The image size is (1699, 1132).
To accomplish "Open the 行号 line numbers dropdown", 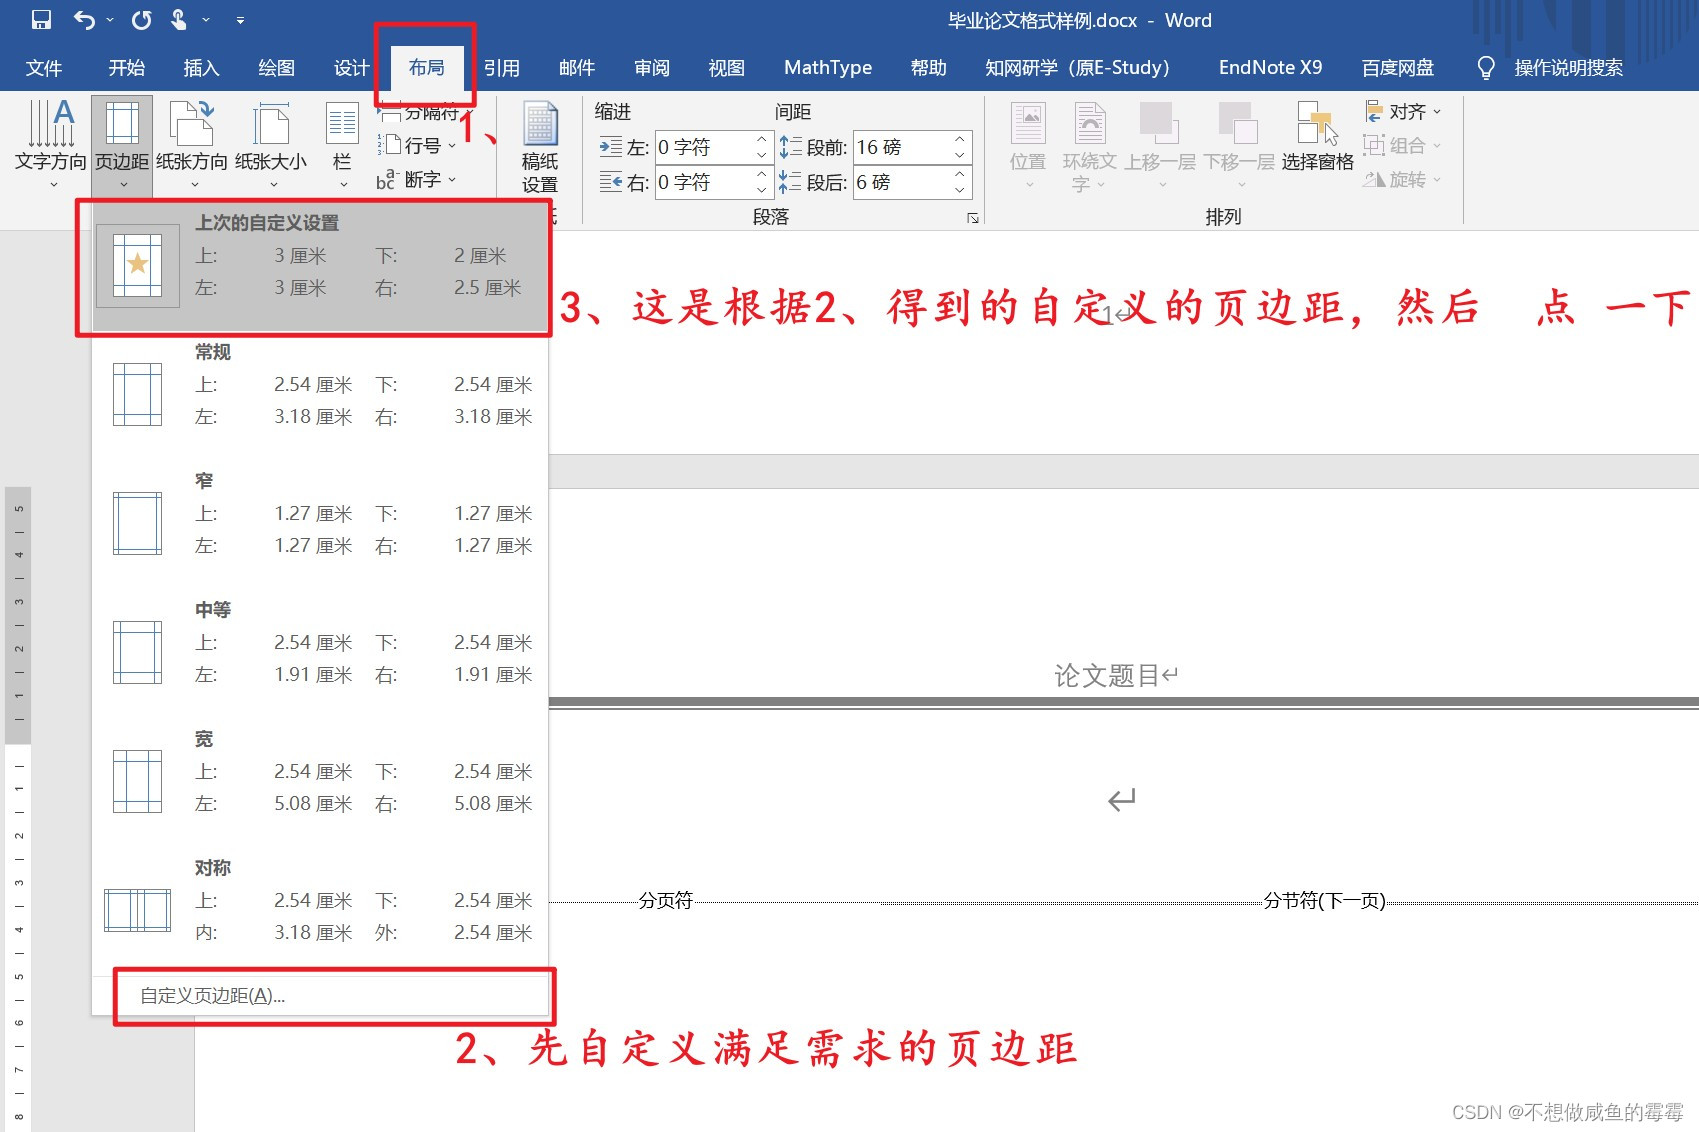I will coord(417,146).
